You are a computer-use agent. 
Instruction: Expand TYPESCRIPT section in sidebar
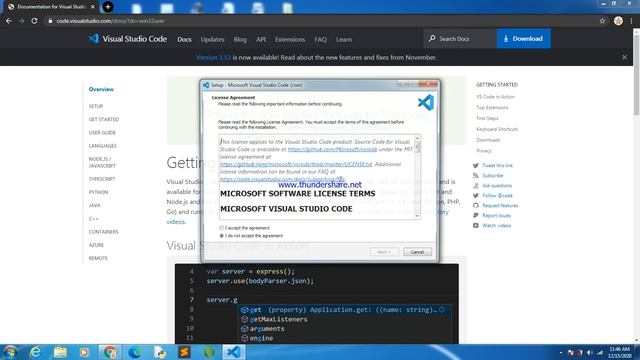[102, 179]
